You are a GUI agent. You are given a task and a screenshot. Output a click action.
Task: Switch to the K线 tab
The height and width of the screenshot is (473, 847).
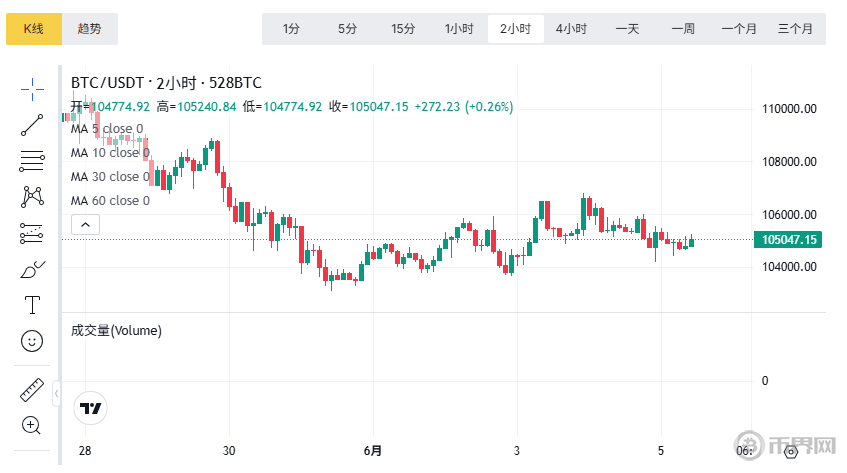pyautogui.click(x=34, y=29)
